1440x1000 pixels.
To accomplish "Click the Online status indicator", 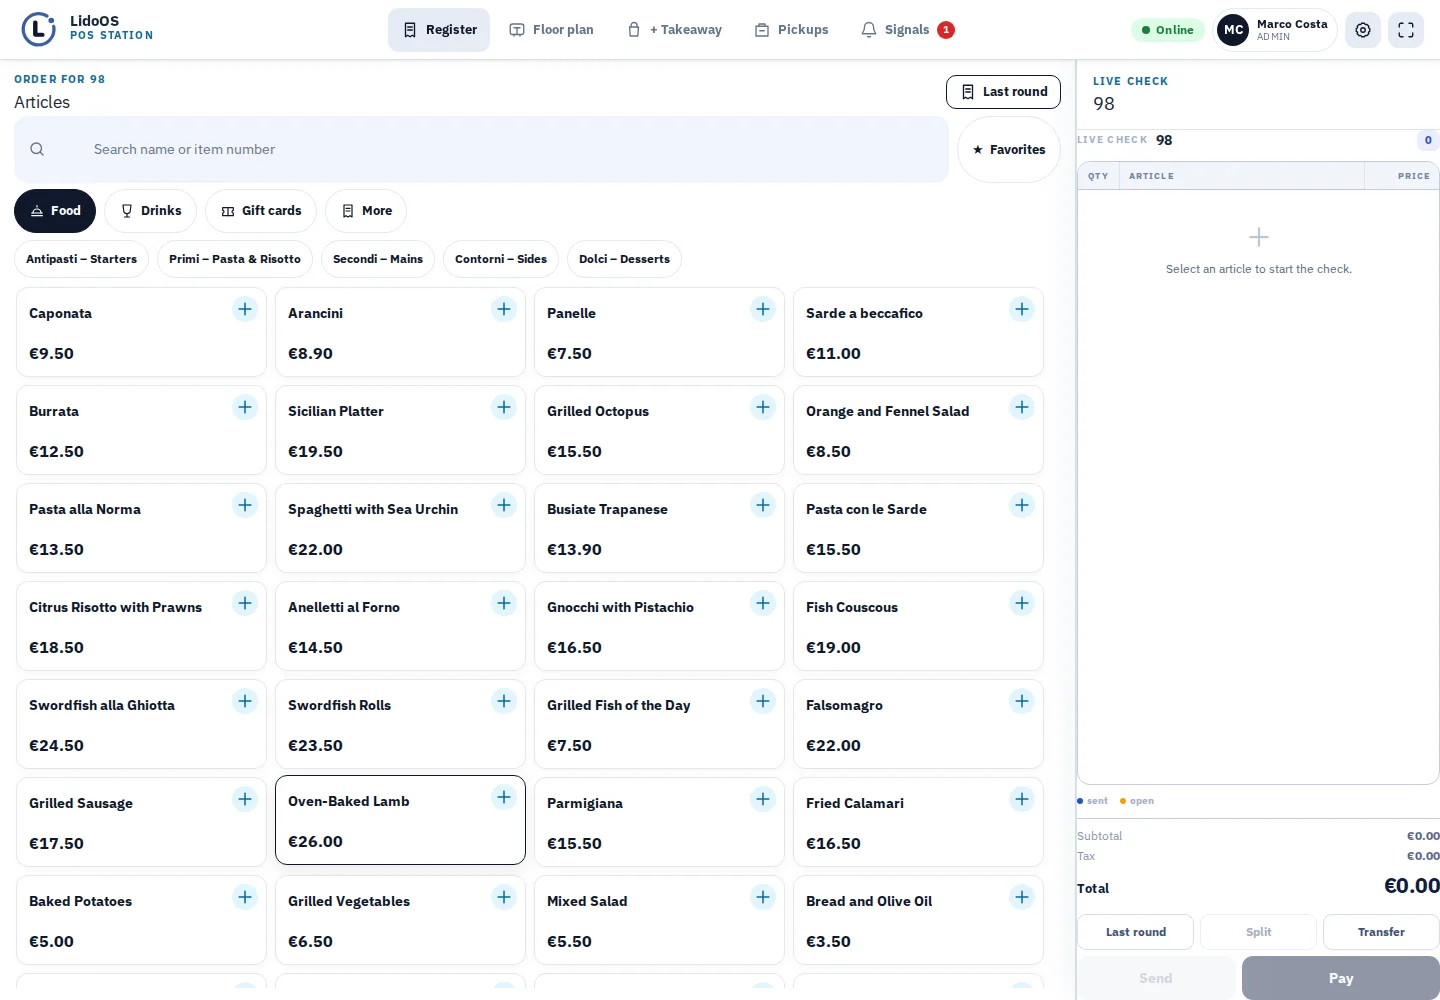I will coord(1167,30).
